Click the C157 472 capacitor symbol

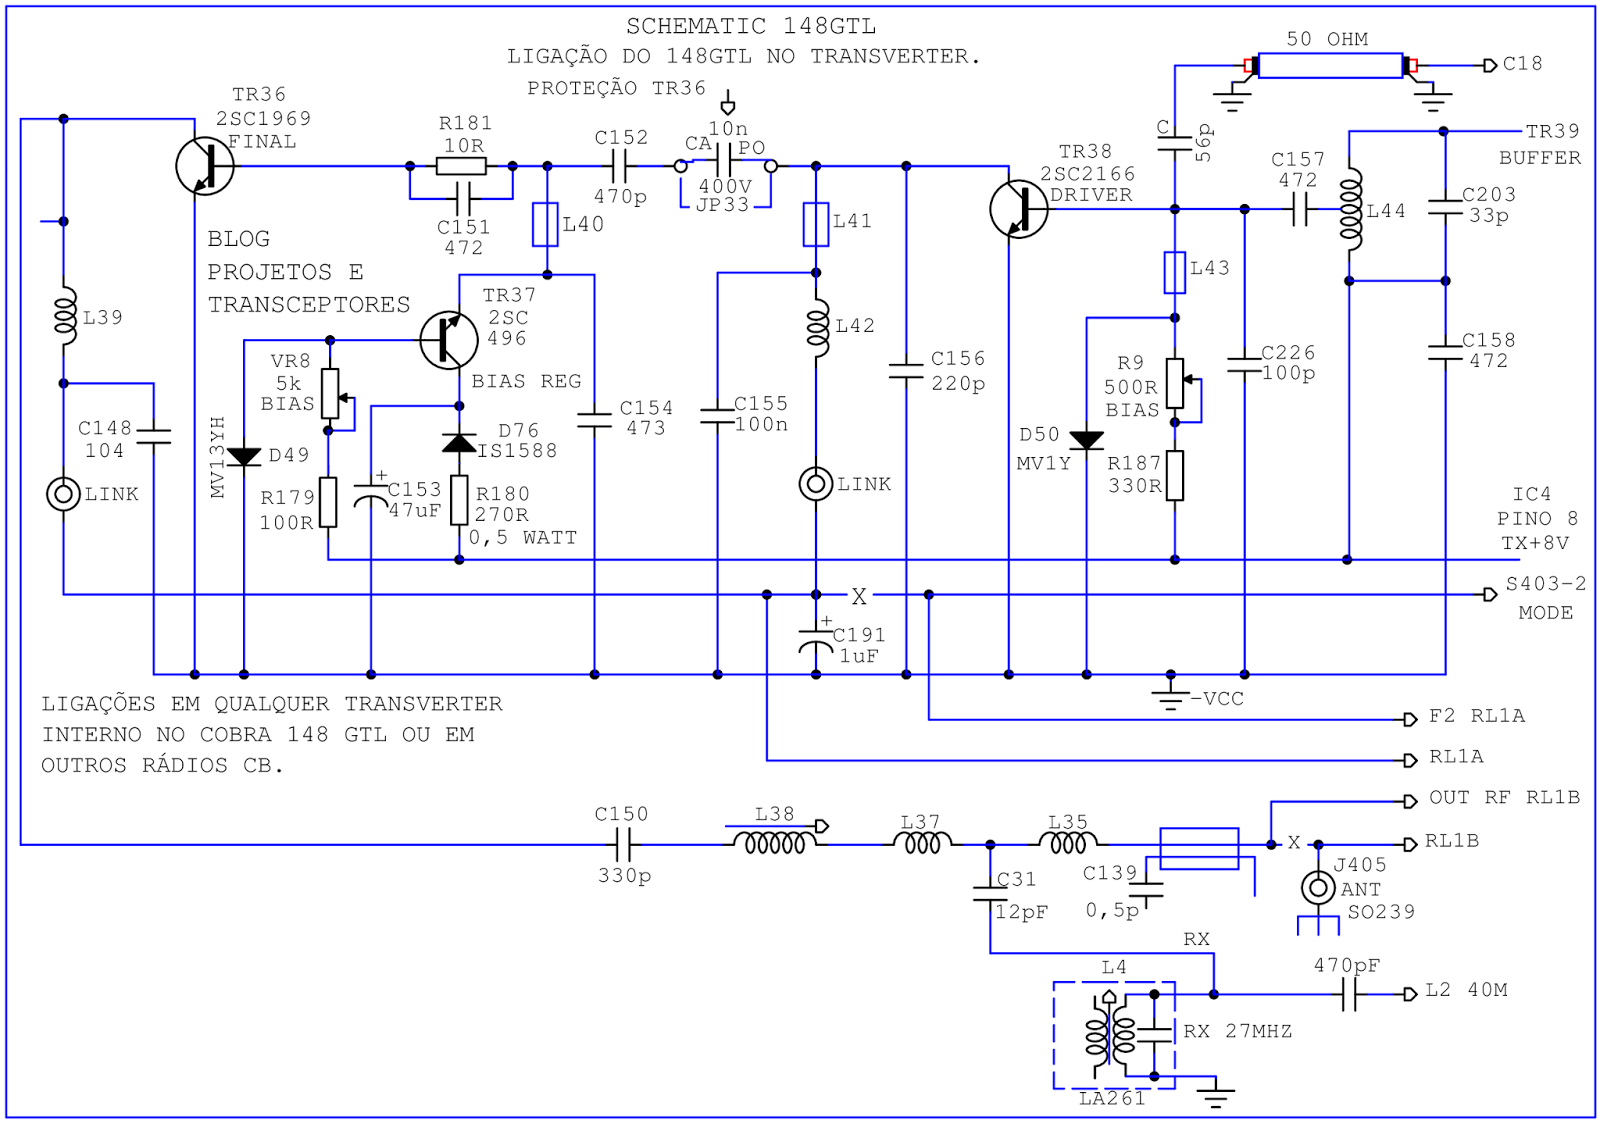coord(1299,210)
